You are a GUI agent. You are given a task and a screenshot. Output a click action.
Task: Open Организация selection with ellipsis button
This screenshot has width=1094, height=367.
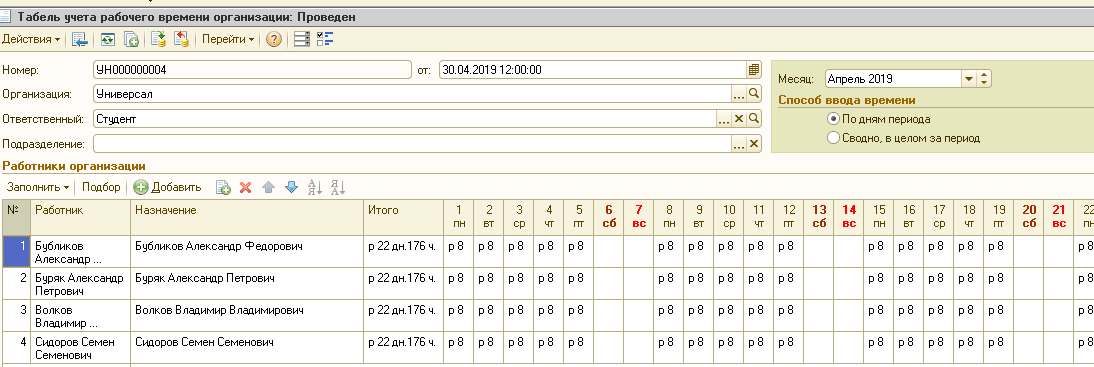click(x=739, y=93)
